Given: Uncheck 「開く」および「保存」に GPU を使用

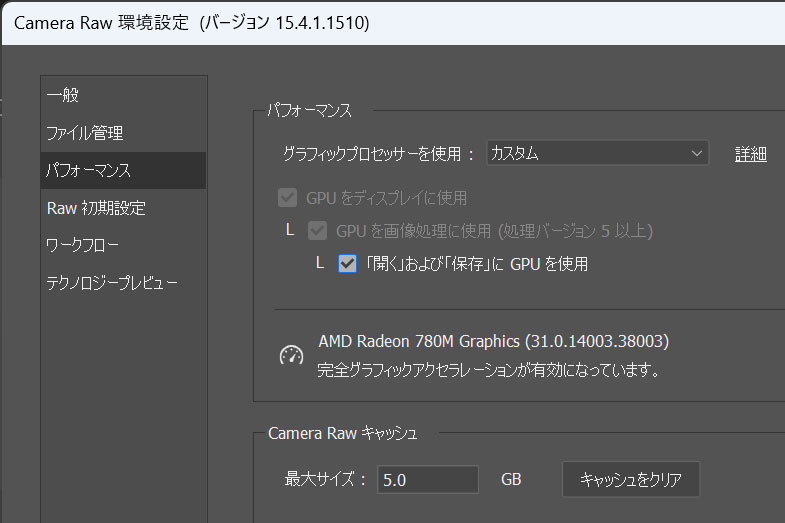Looking at the screenshot, I should [347, 263].
